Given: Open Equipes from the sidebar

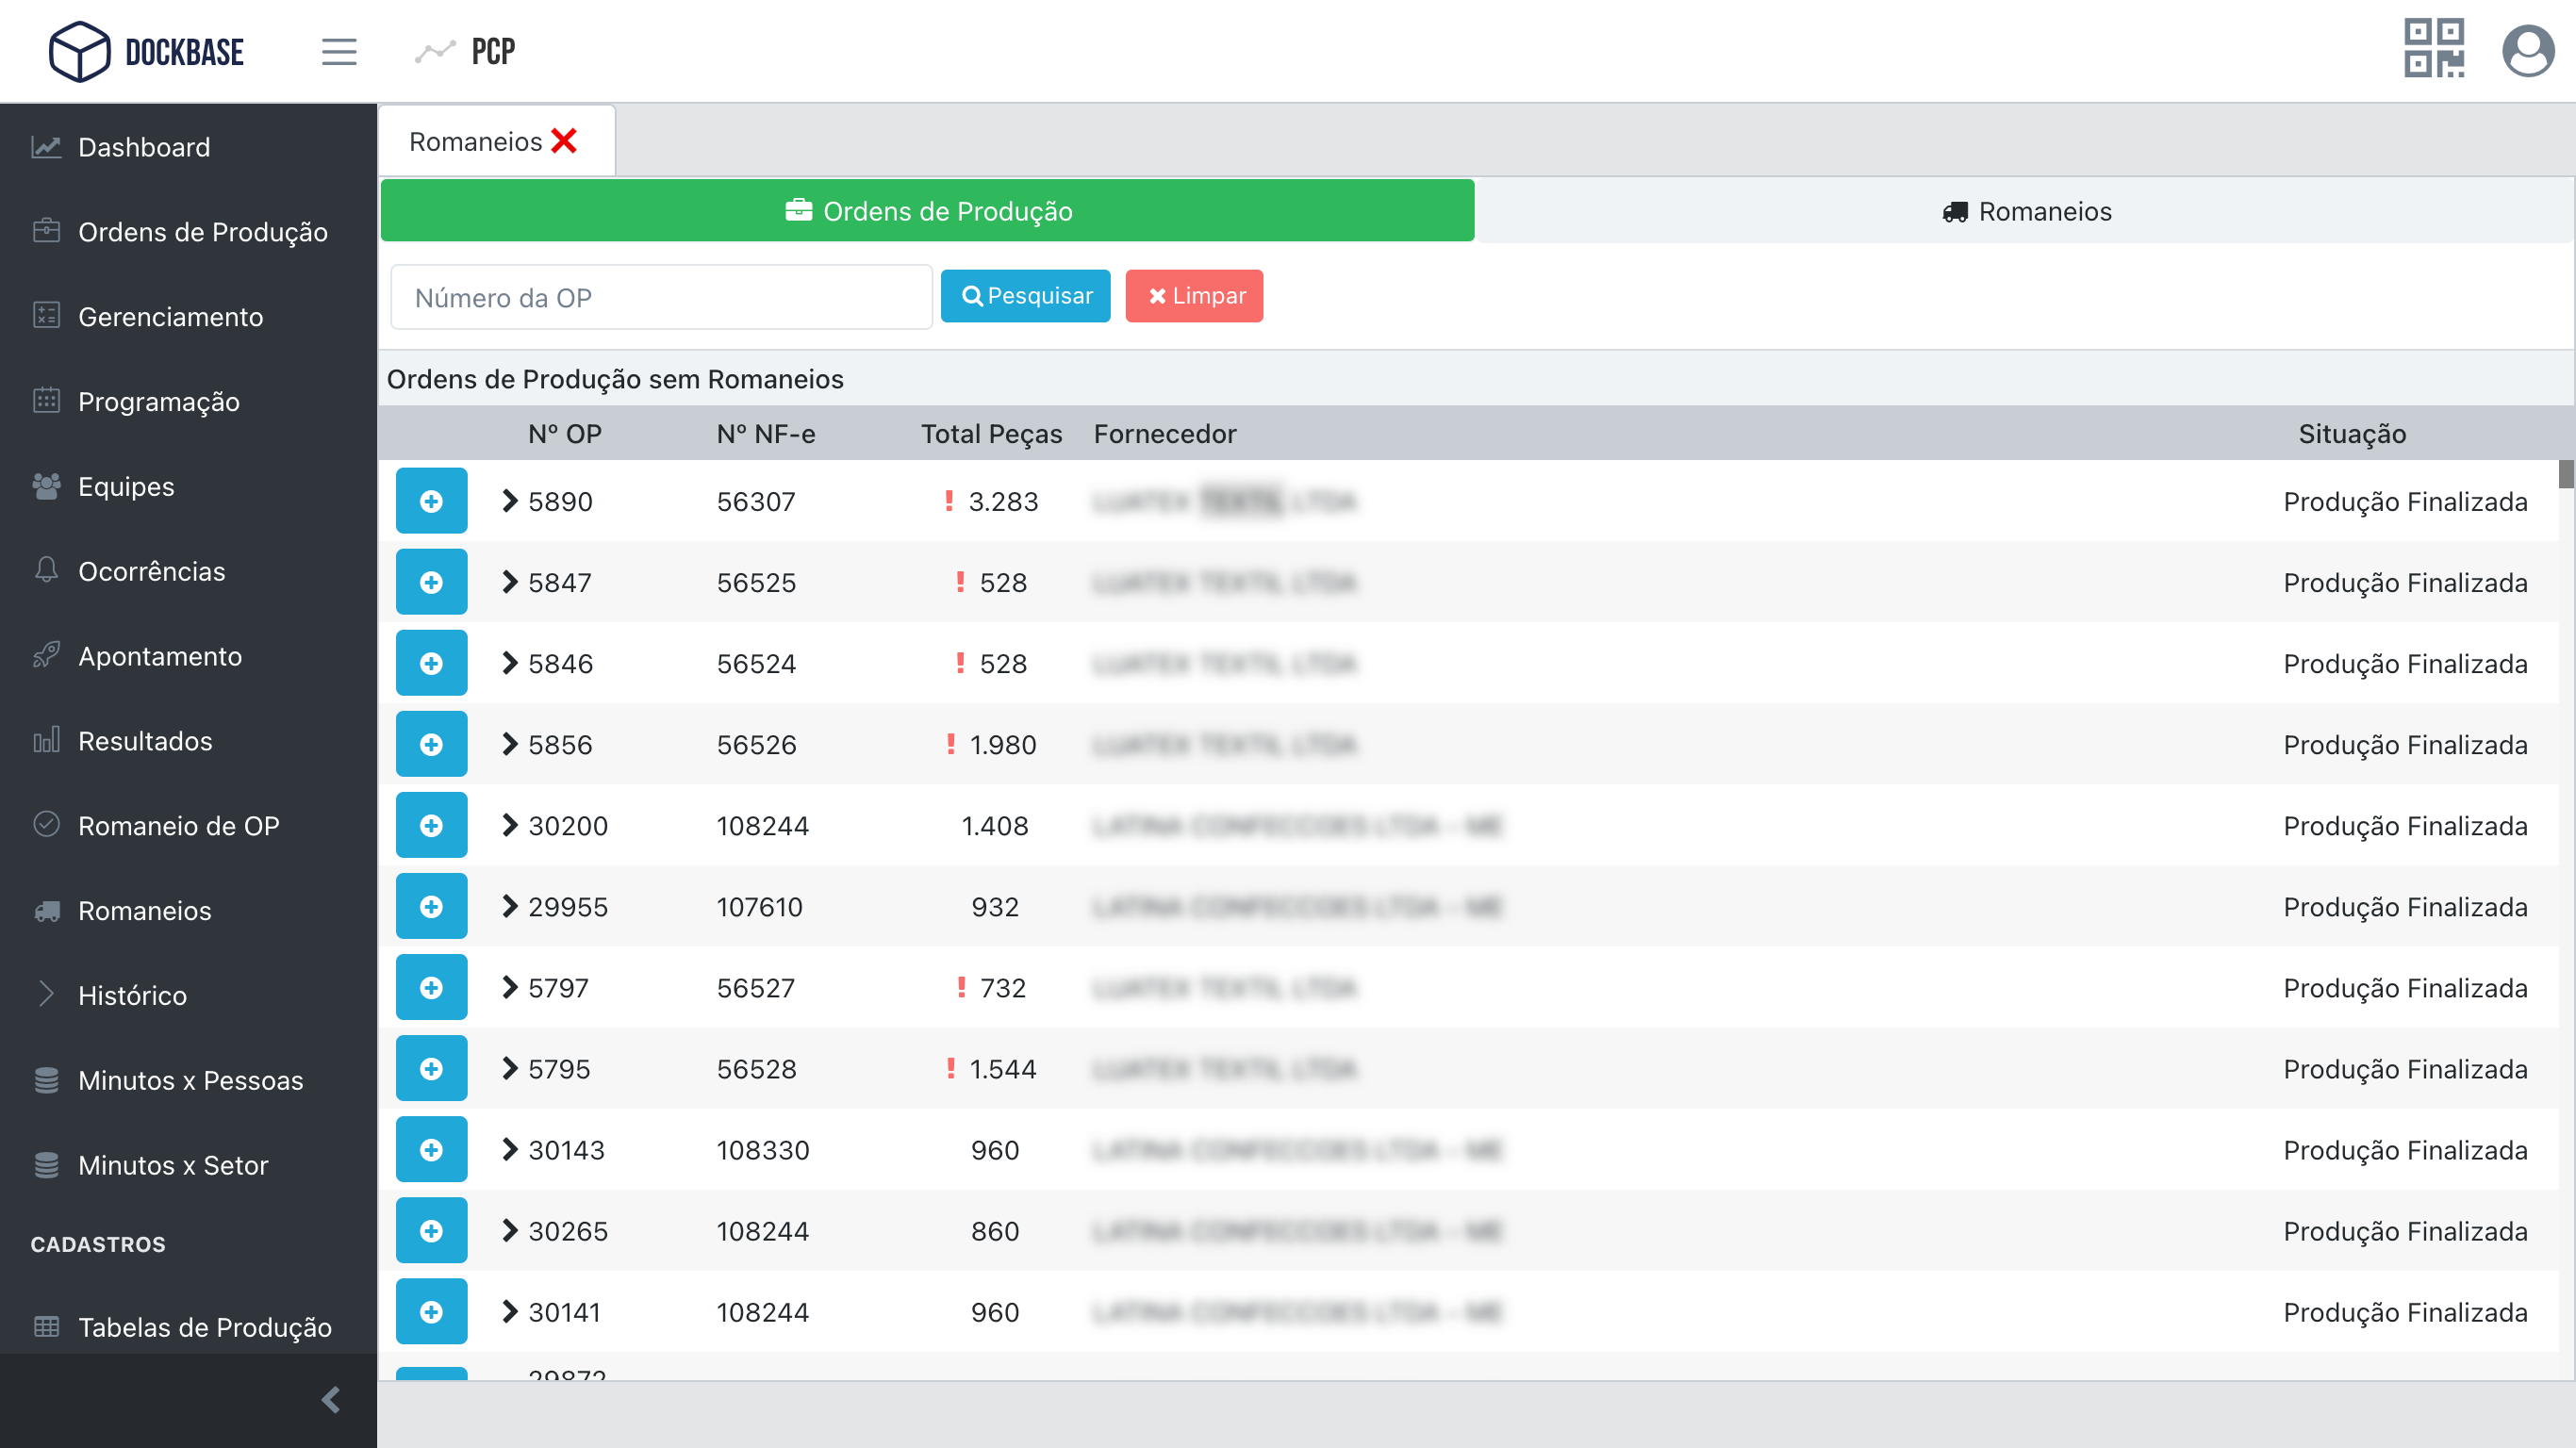Looking at the screenshot, I should (126, 486).
